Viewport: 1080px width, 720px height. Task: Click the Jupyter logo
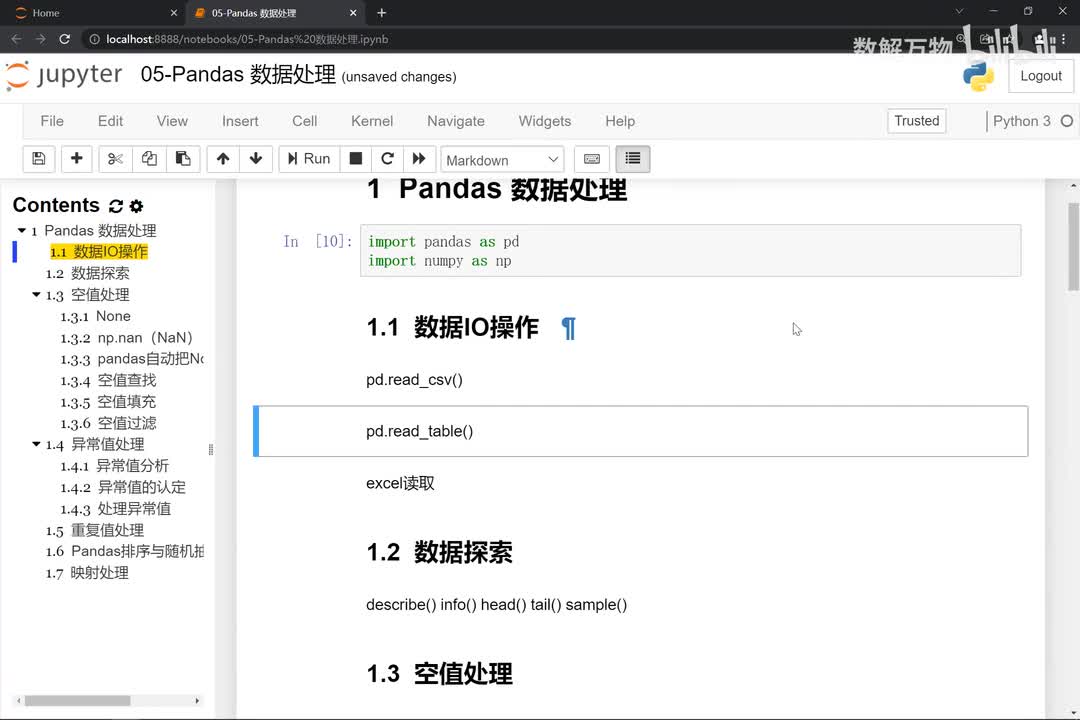(x=64, y=75)
